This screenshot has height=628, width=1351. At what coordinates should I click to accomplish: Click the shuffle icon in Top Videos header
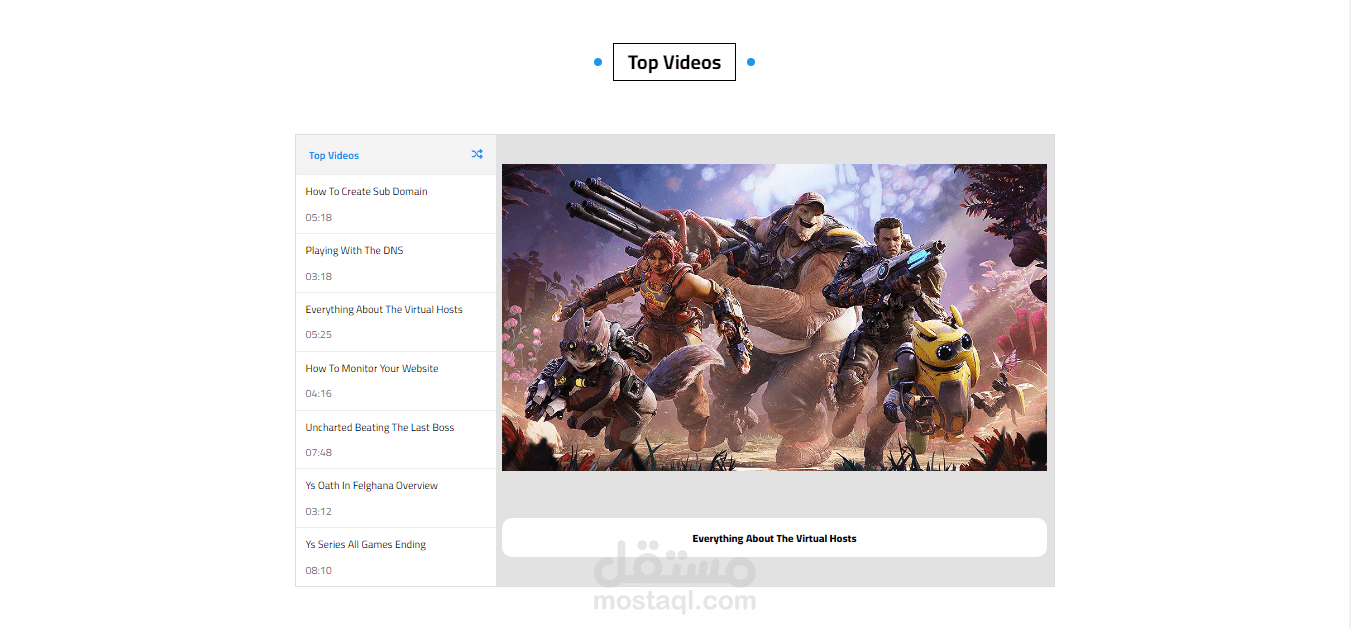pyautogui.click(x=477, y=154)
